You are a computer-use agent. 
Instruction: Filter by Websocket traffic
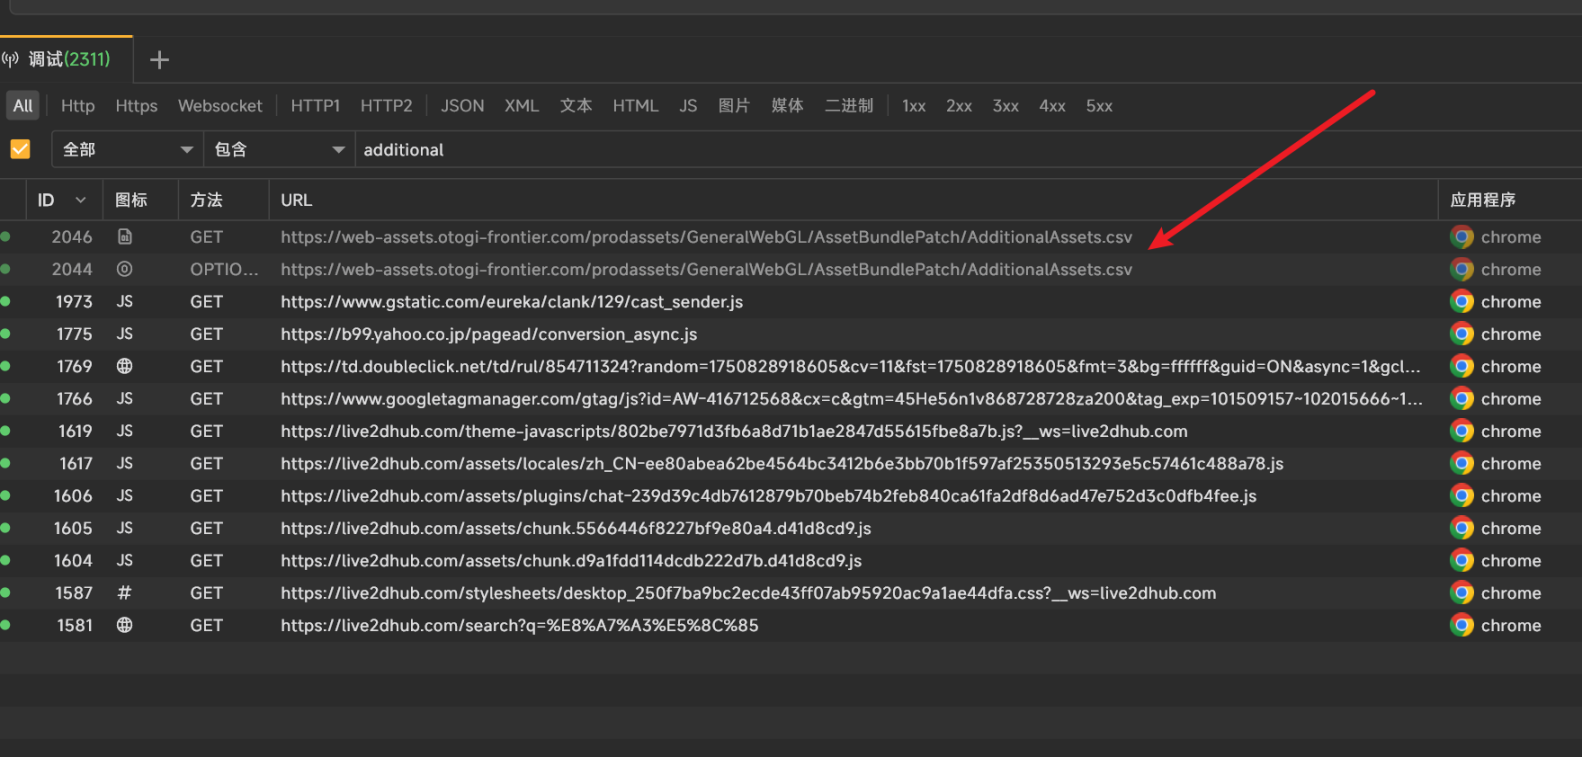(x=220, y=105)
